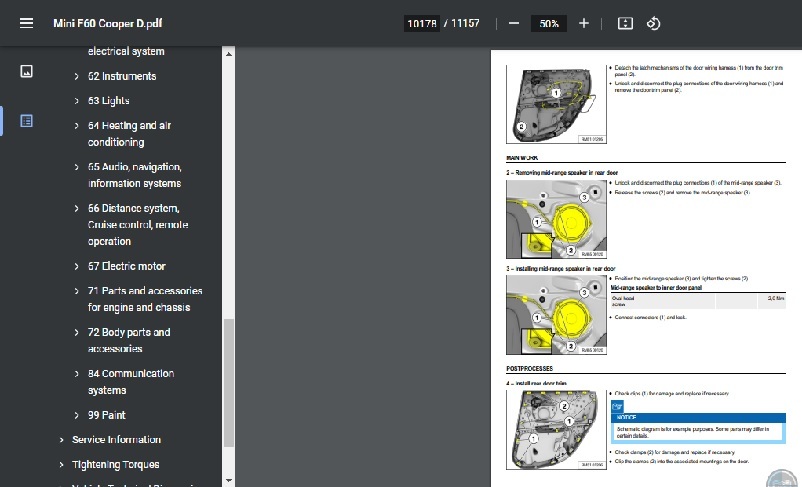Screen dimensions: 802x487
Task: Expand the 99 Paint chapter arrow
Action: point(76,415)
